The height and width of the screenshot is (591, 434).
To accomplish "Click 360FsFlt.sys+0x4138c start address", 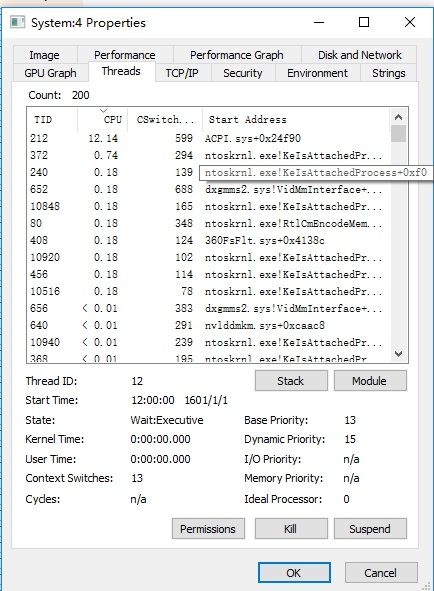I will tap(265, 240).
